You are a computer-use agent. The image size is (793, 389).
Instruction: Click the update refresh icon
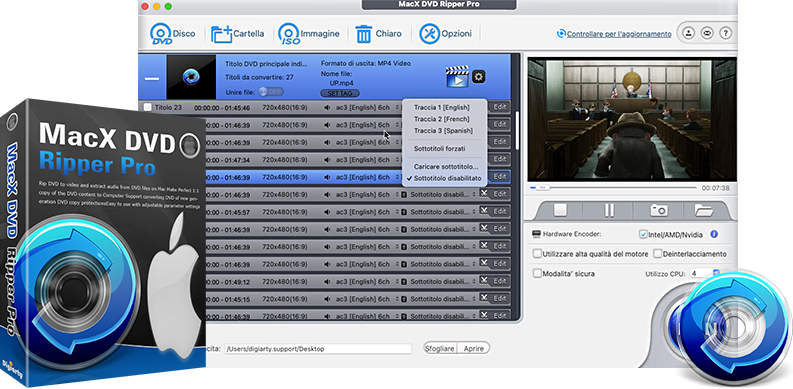(x=561, y=34)
